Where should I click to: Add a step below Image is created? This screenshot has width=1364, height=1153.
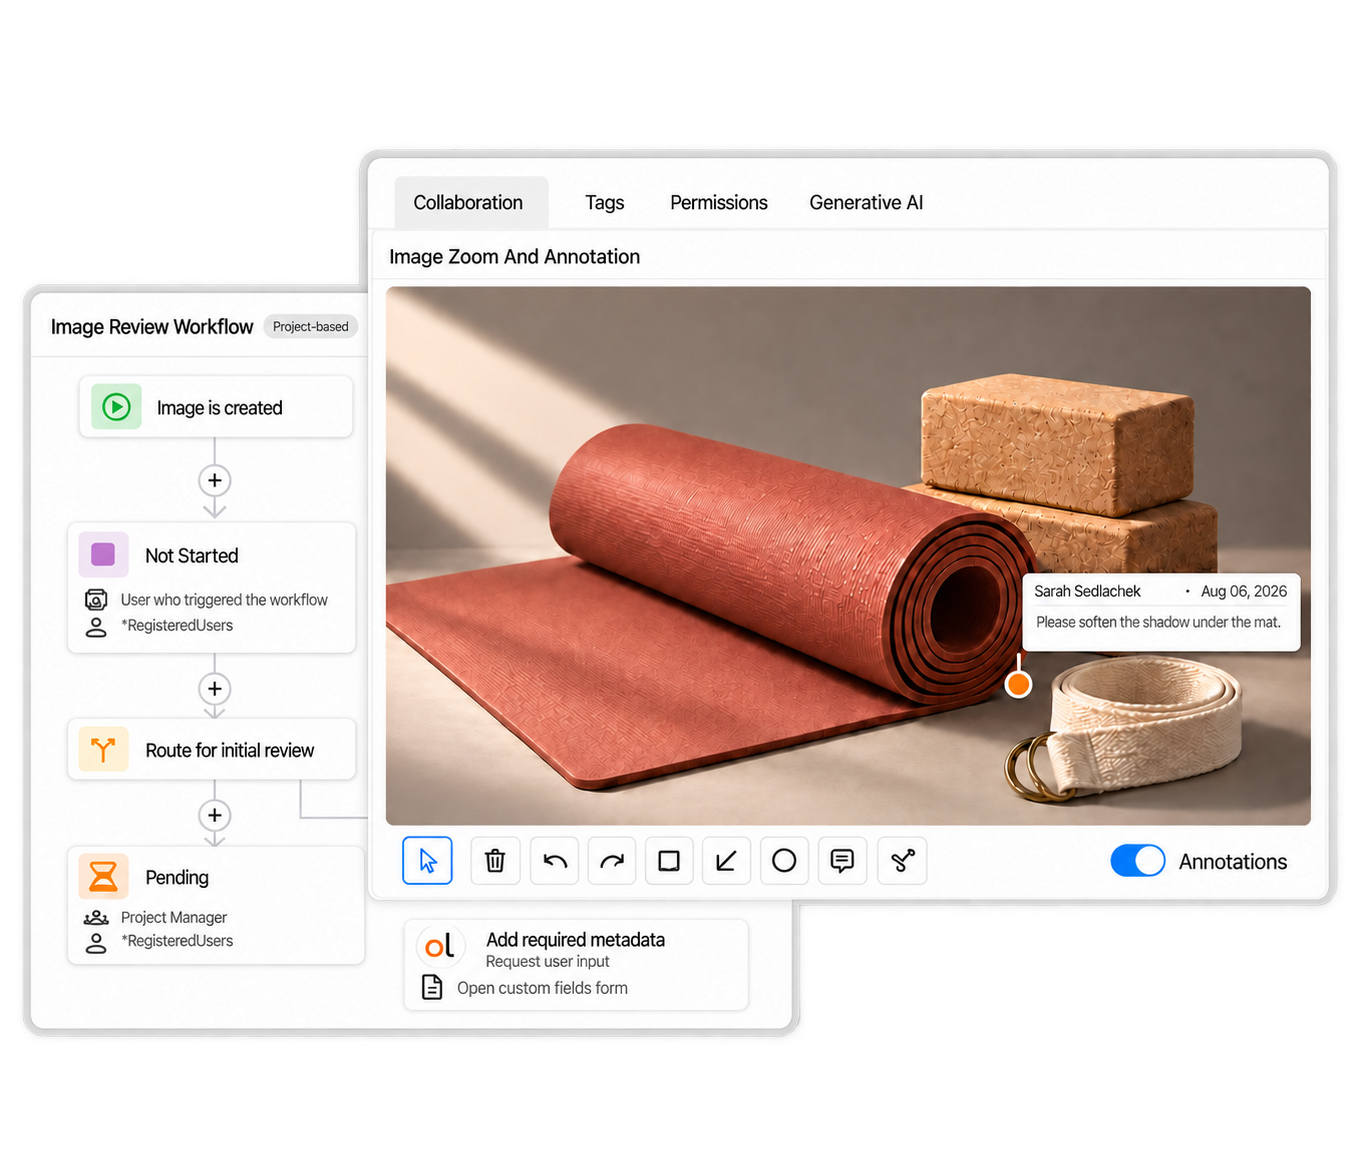coord(214,480)
